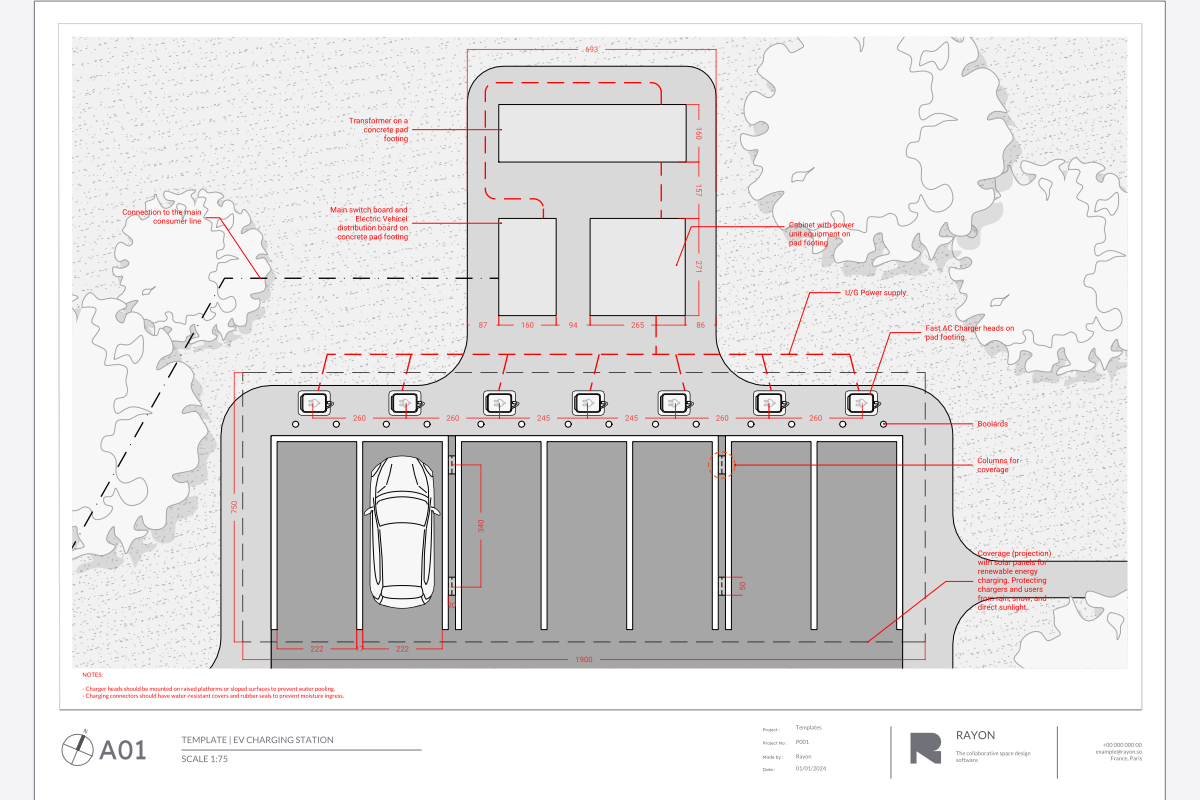
Task: Select the transformer rectangle on the concrete pad
Action: tap(590, 131)
